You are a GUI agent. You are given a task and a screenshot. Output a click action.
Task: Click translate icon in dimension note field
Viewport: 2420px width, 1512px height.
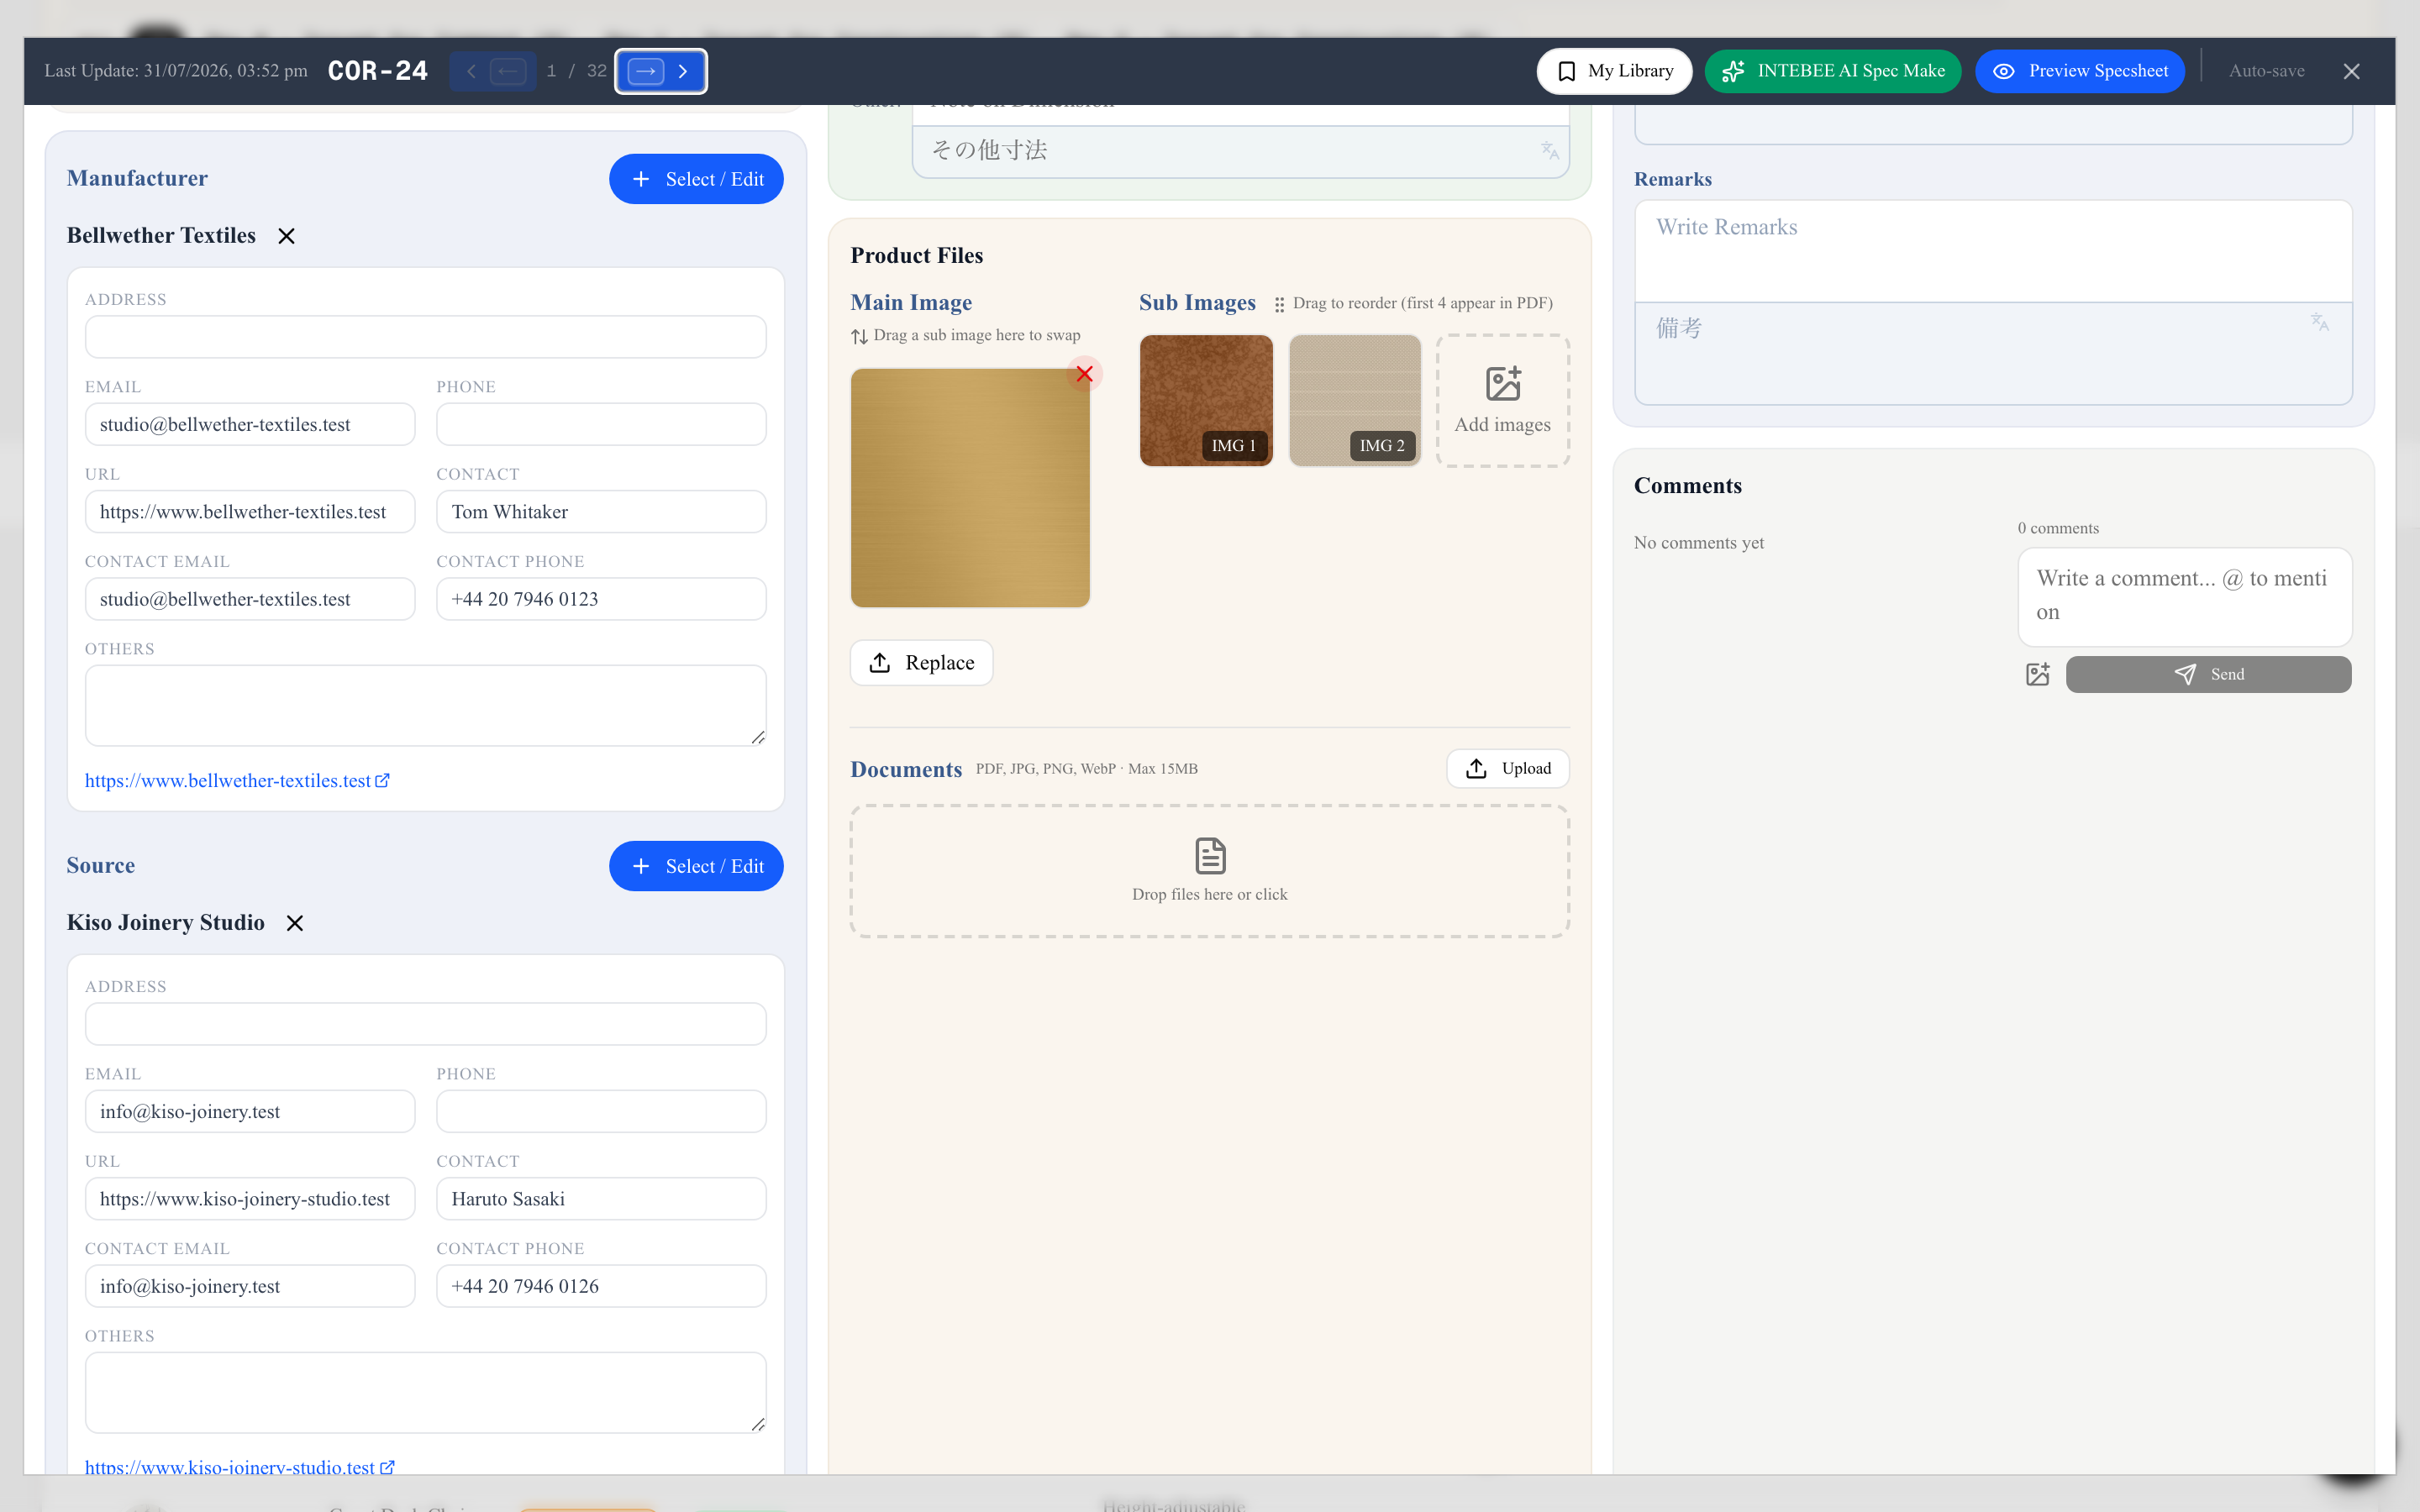click(1549, 151)
